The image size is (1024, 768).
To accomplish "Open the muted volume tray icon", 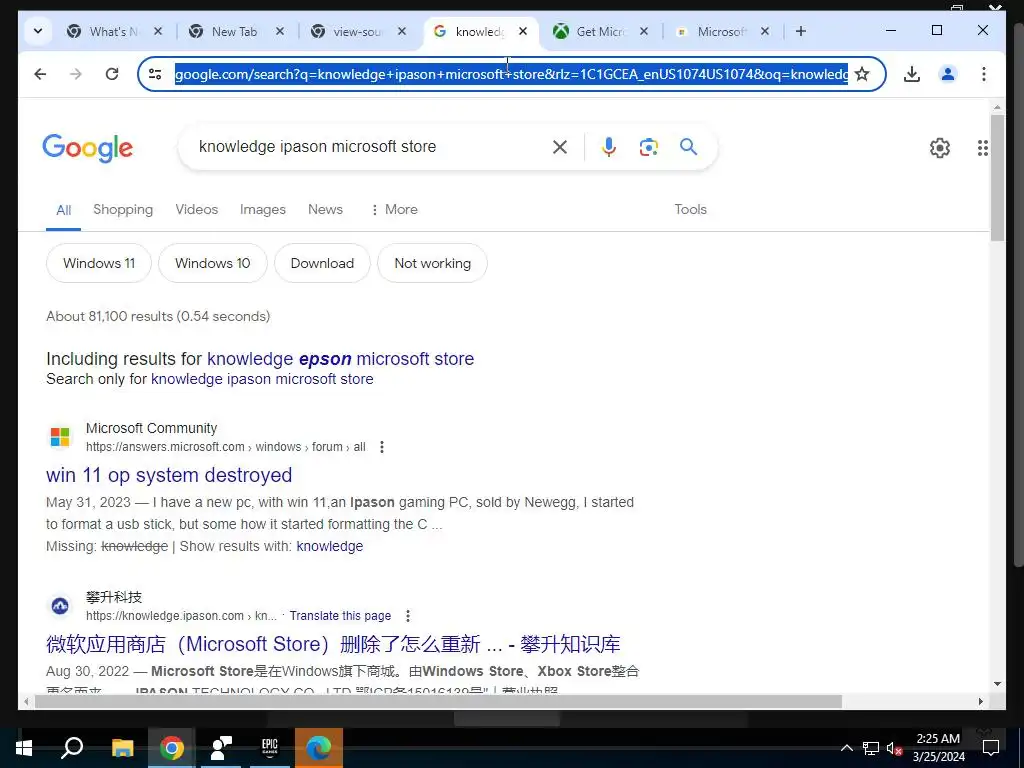I will (x=894, y=748).
